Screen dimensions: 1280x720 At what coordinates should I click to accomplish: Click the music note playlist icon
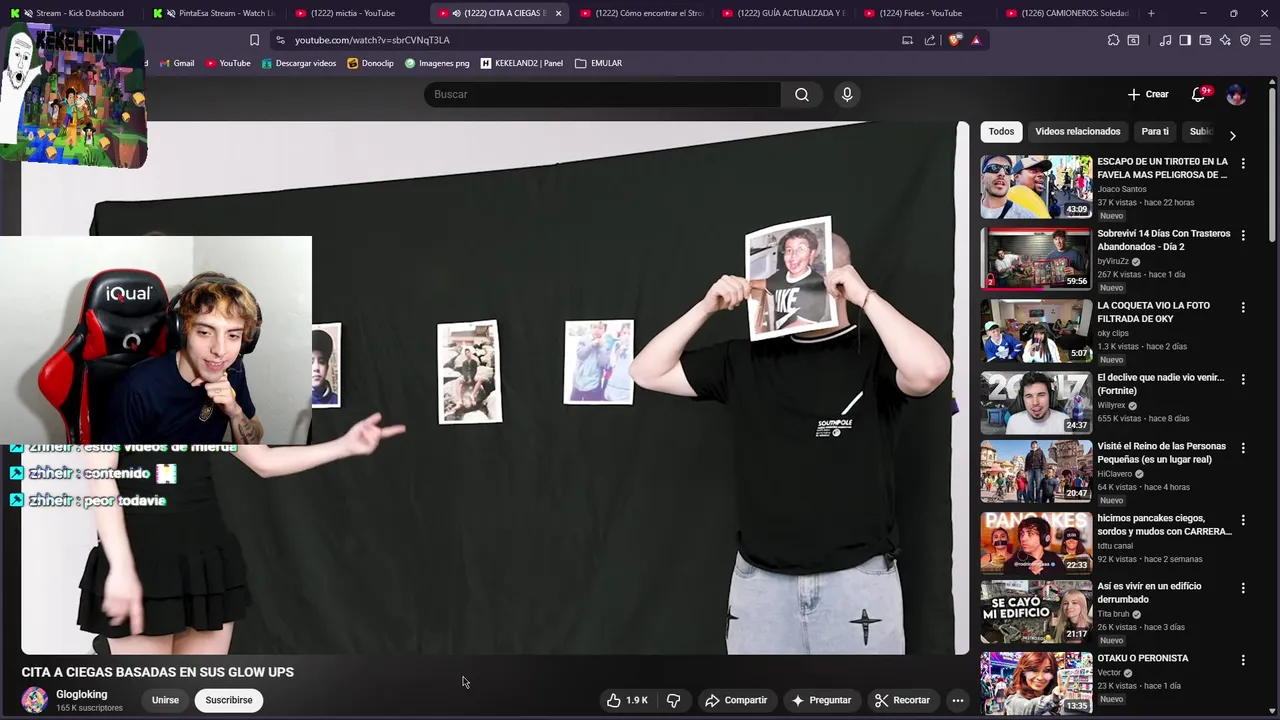click(1165, 40)
